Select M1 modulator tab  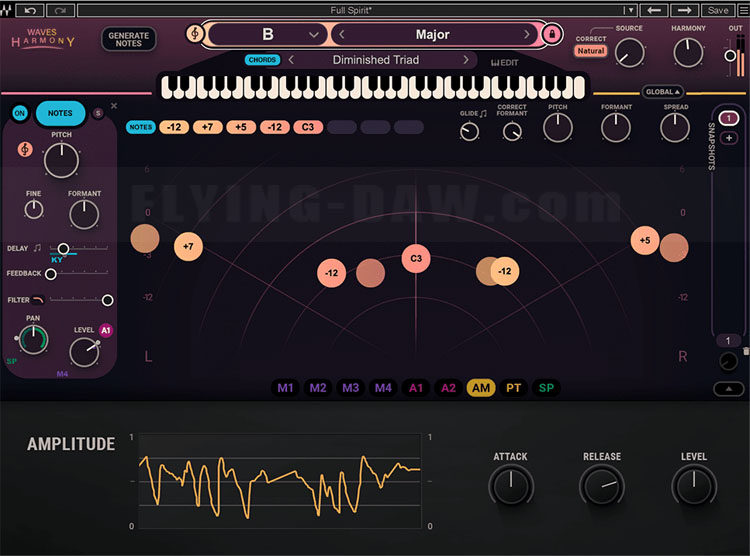[x=286, y=388]
